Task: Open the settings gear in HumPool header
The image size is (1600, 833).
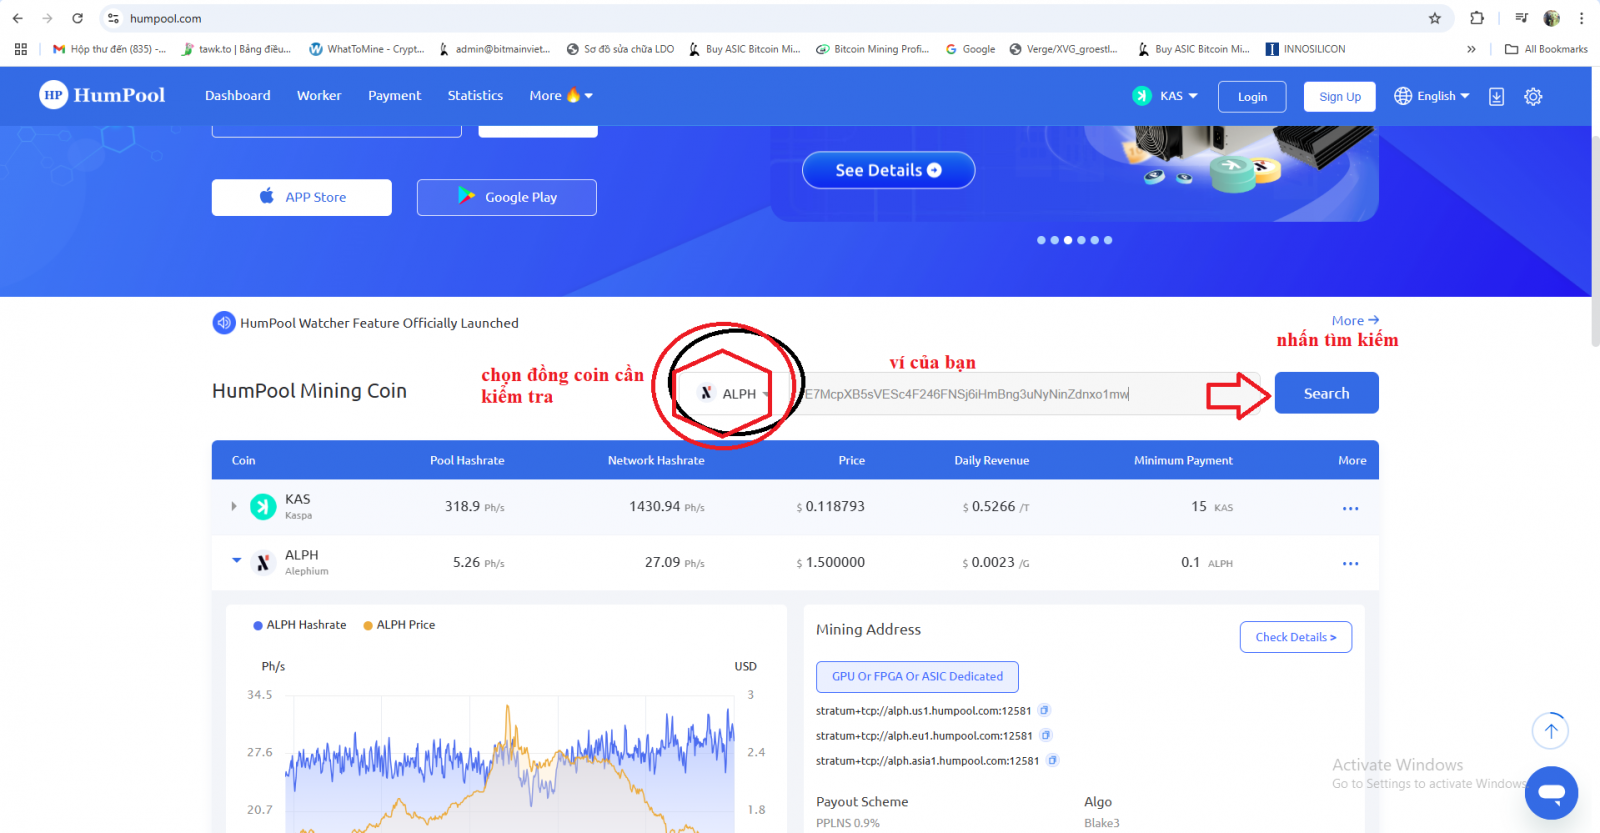Action: (1533, 96)
